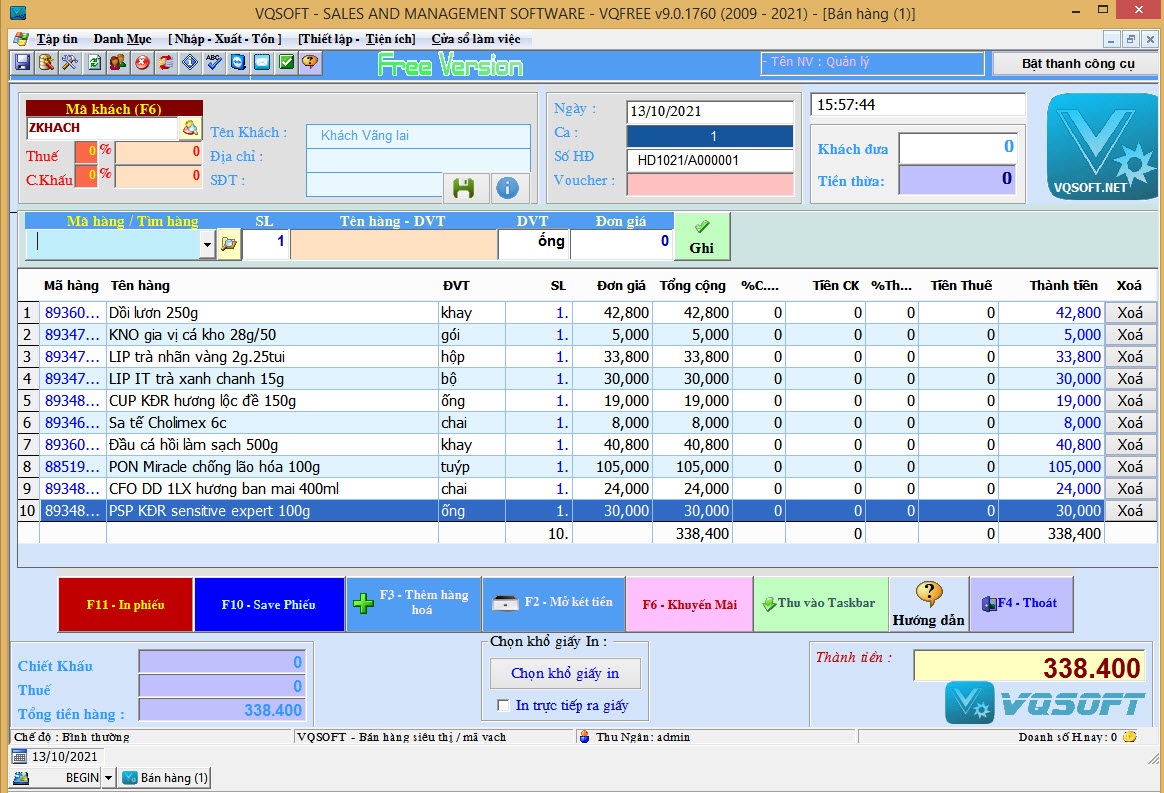Click the floppy disk save toolbar icon
The width and height of the screenshot is (1164, 793).
22,62
